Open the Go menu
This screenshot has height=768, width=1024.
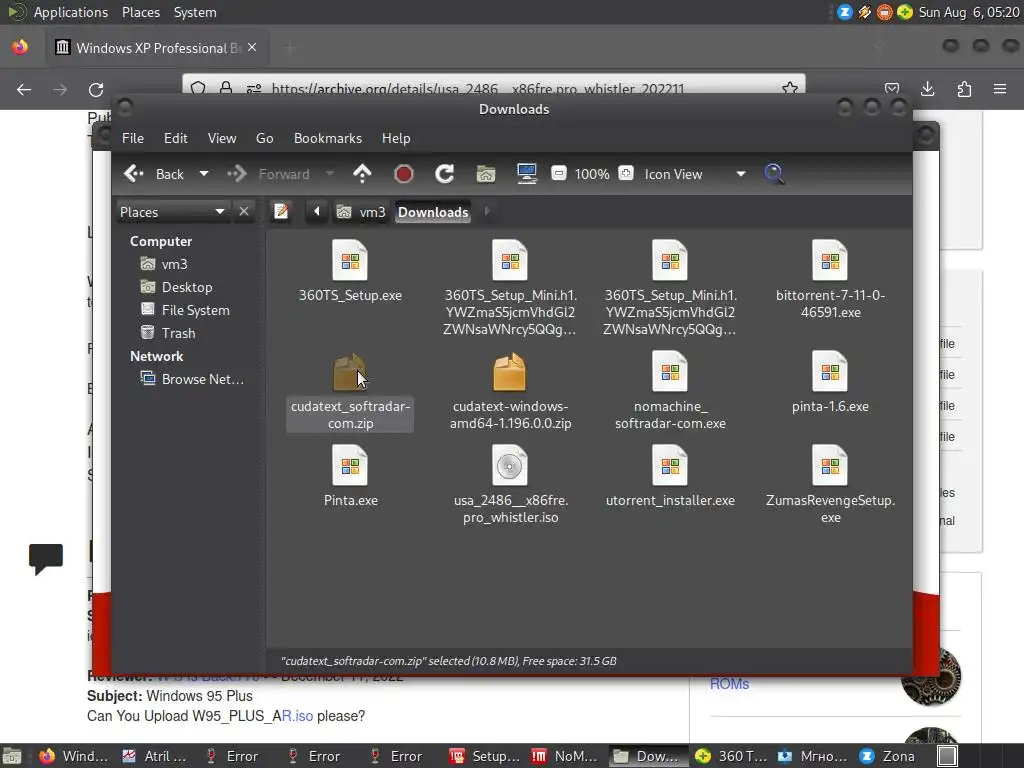coord(264,138)
